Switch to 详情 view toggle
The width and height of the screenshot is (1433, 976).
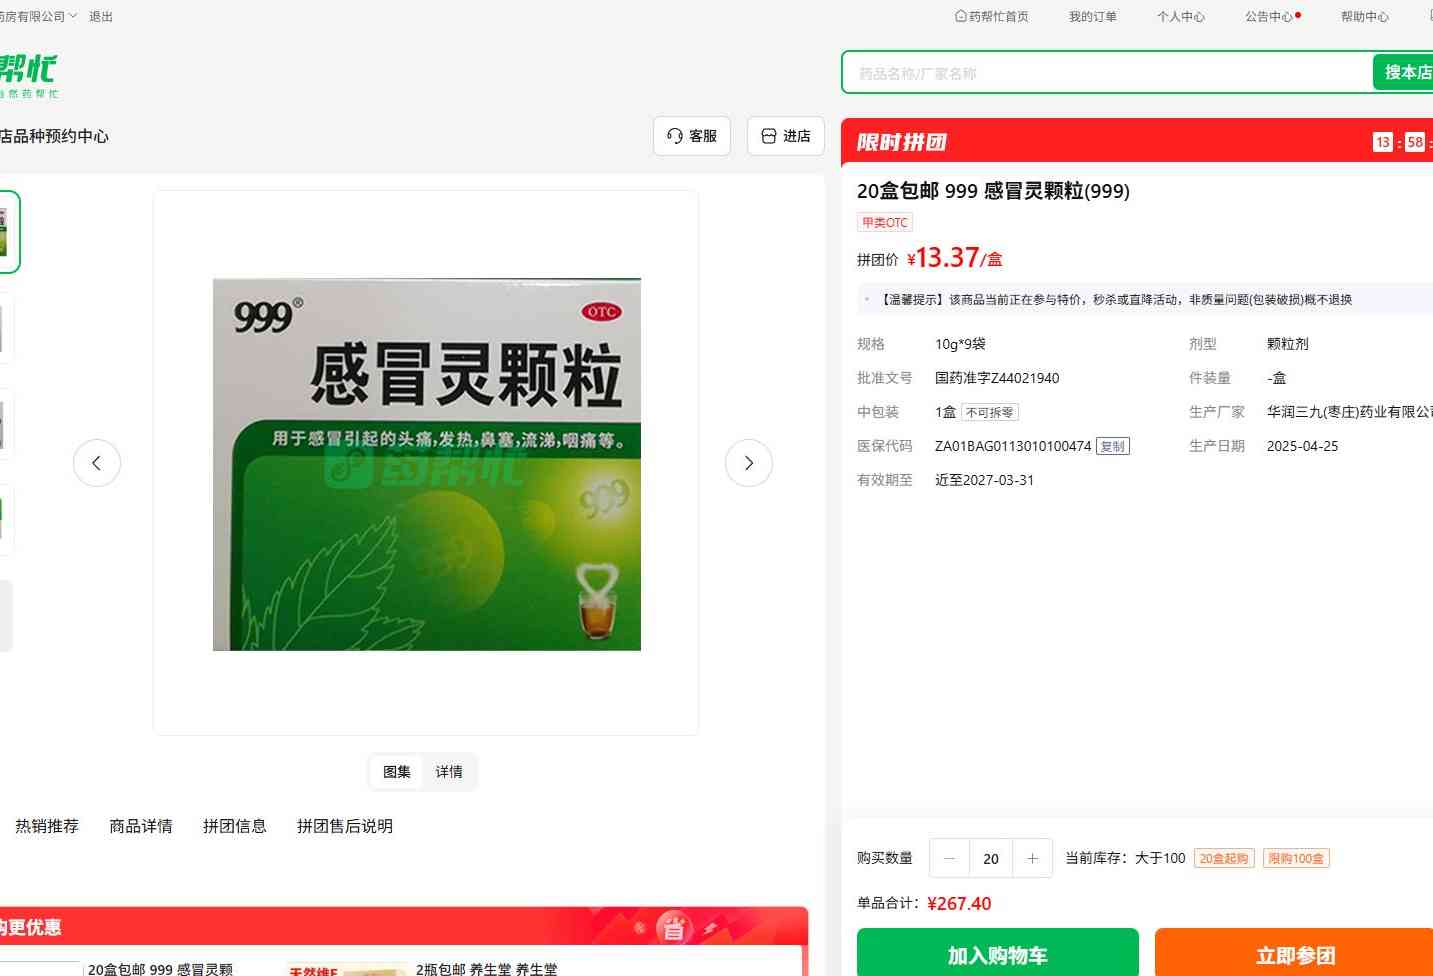coord(449,772)
